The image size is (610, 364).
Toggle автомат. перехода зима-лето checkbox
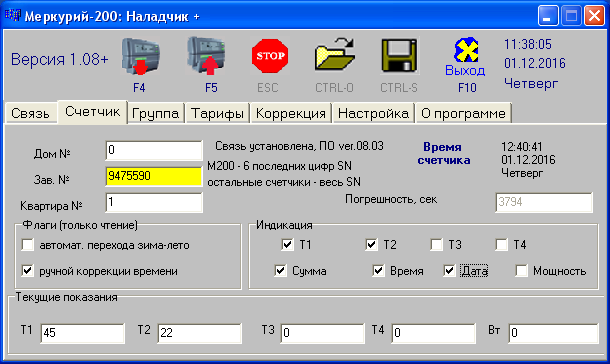pos(28,245)
